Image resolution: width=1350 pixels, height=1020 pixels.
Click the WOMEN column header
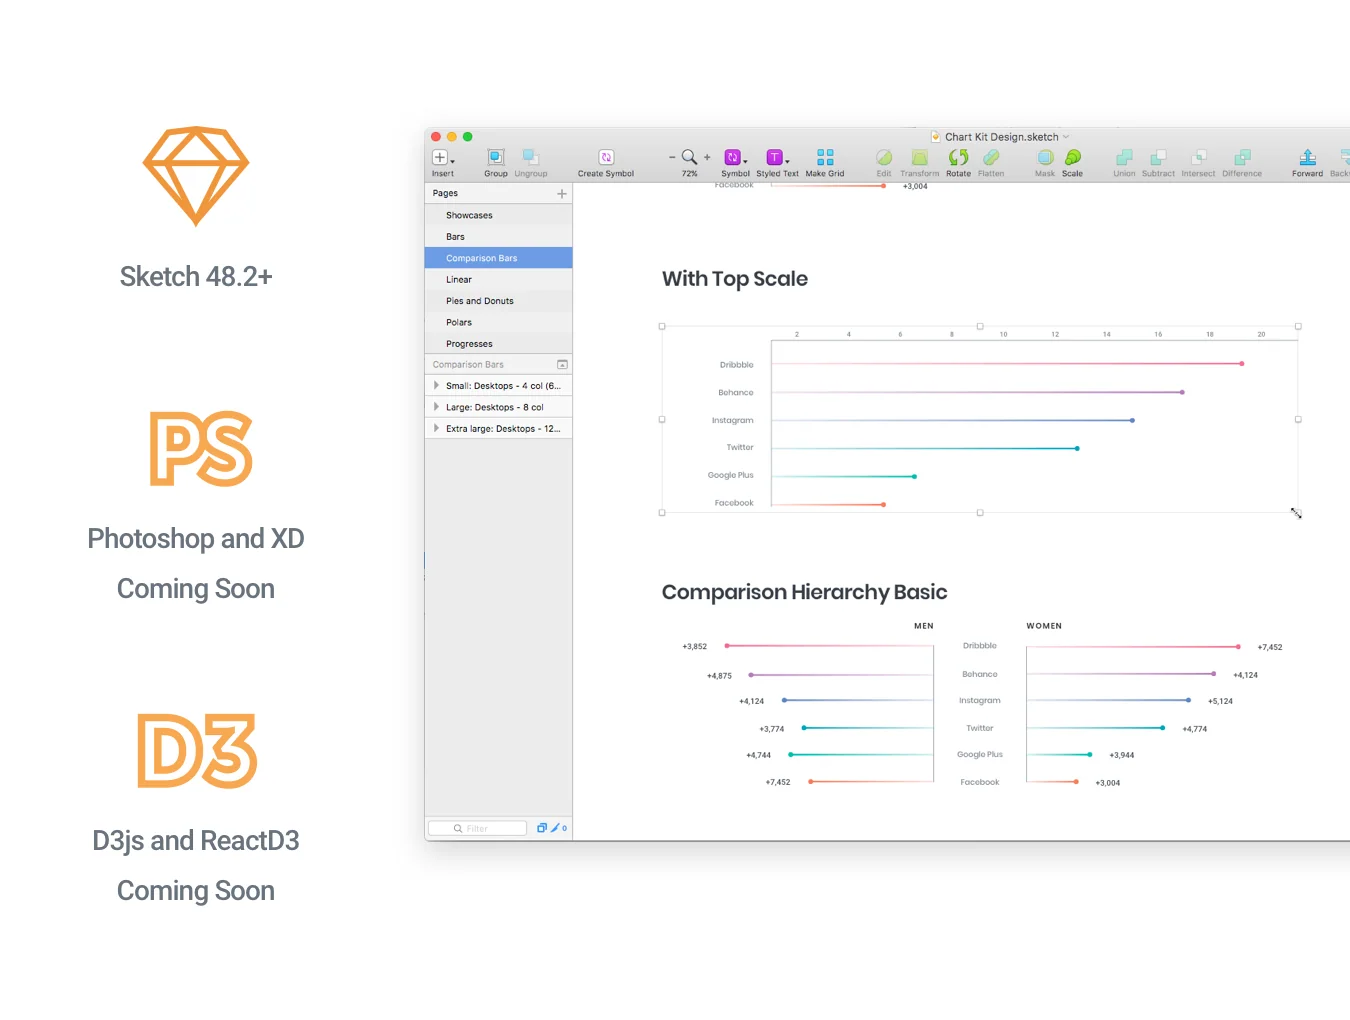pos(1044,626)
